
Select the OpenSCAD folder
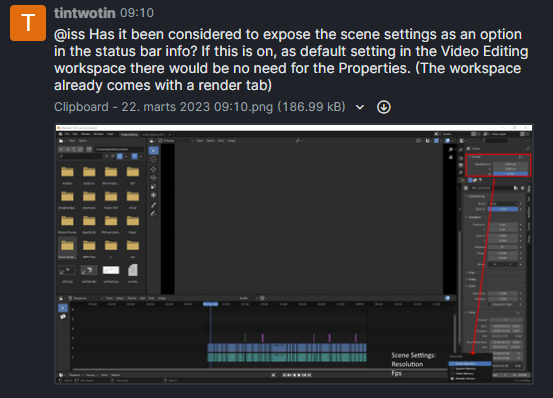click(89, 225)
